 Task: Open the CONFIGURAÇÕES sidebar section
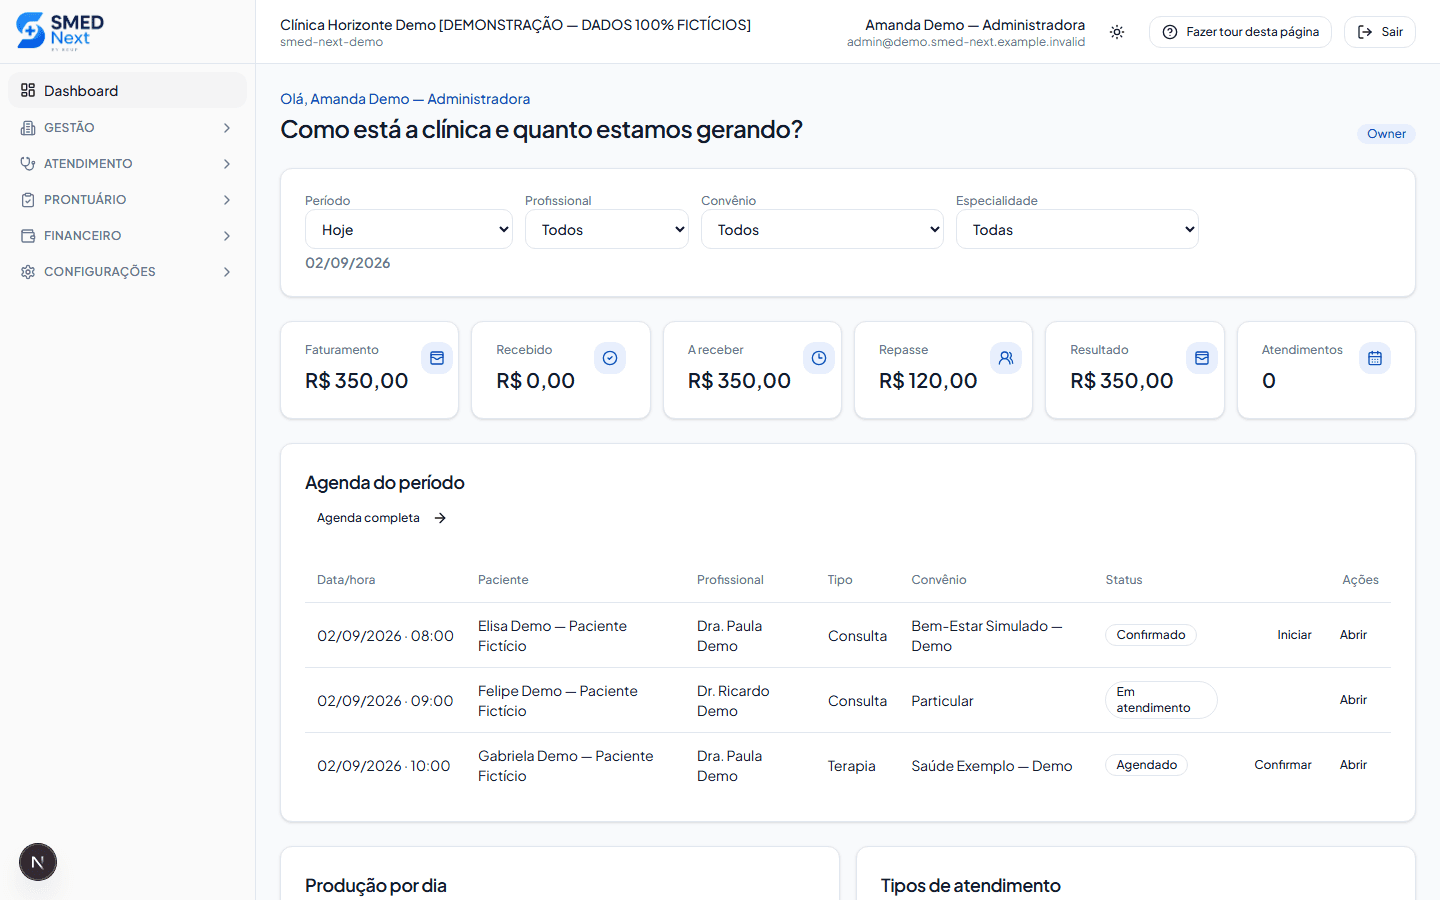(127, 272)
